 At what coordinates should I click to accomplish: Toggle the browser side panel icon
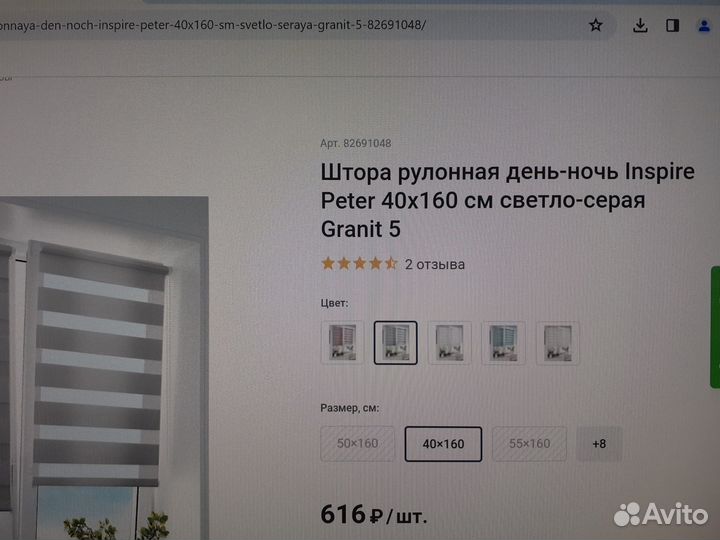(x=673, y=25)
